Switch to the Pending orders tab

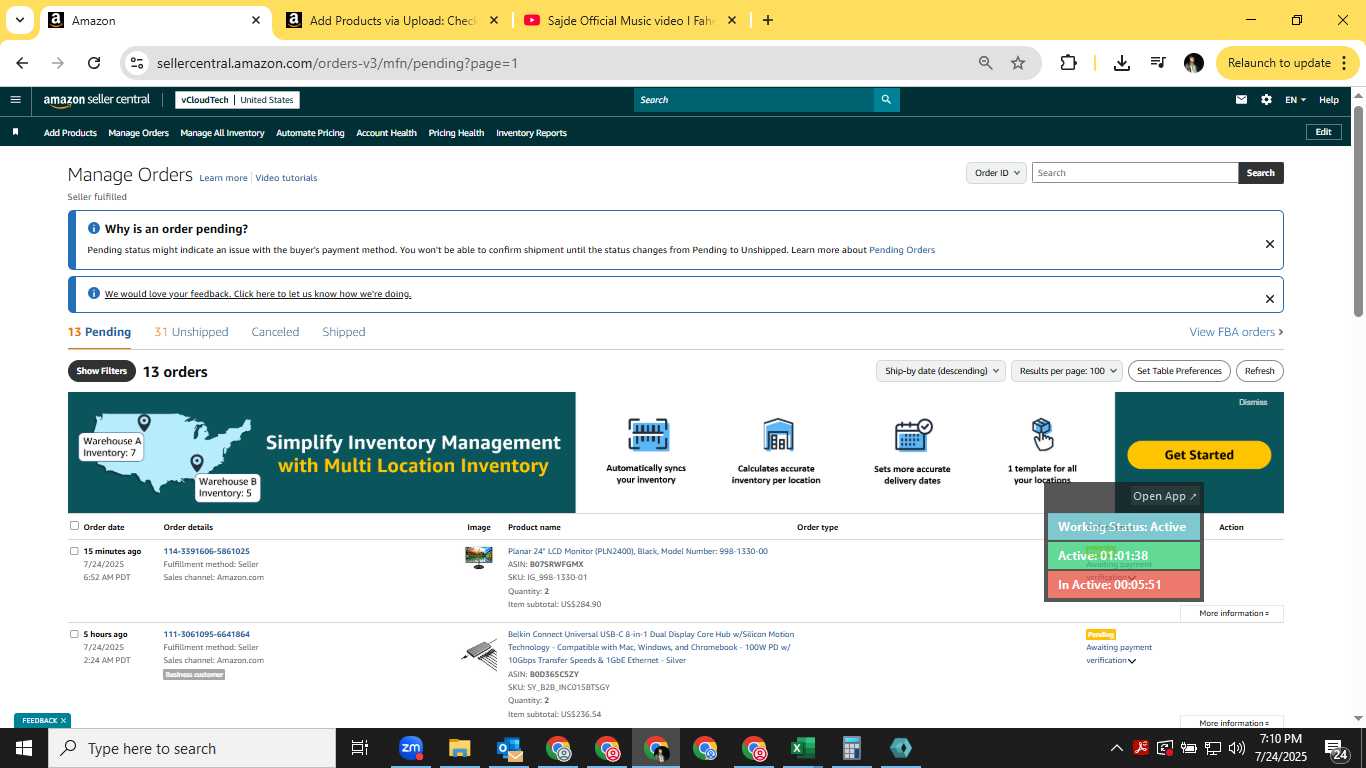[x=99, y=332]
